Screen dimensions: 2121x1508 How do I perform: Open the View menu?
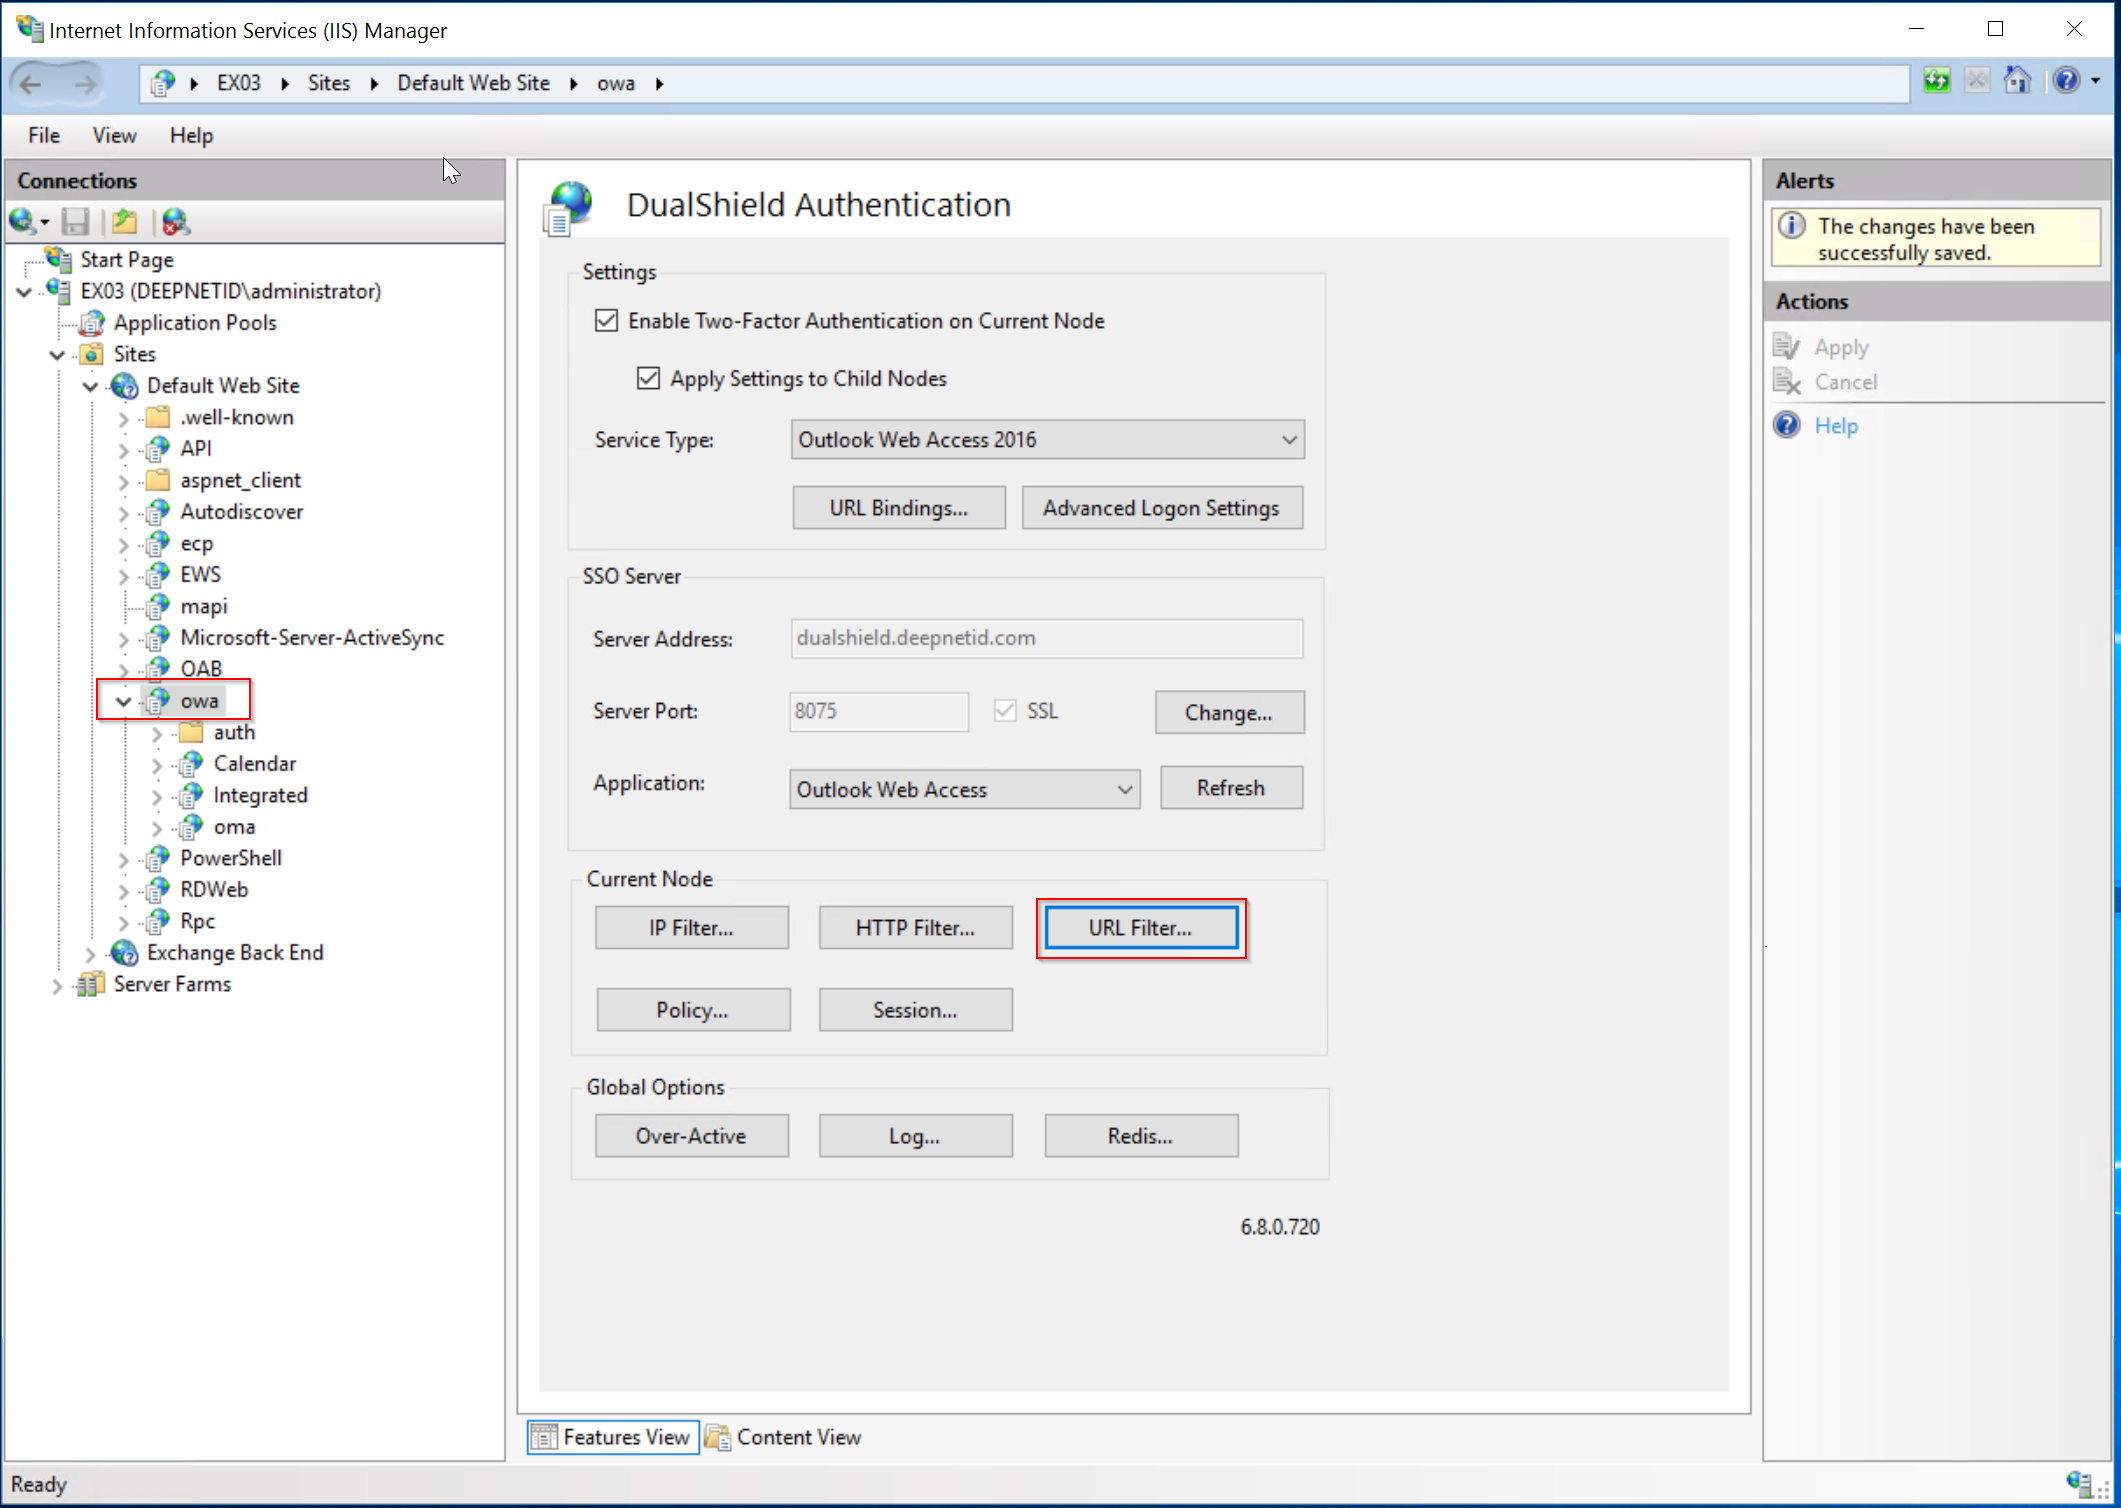114,136
